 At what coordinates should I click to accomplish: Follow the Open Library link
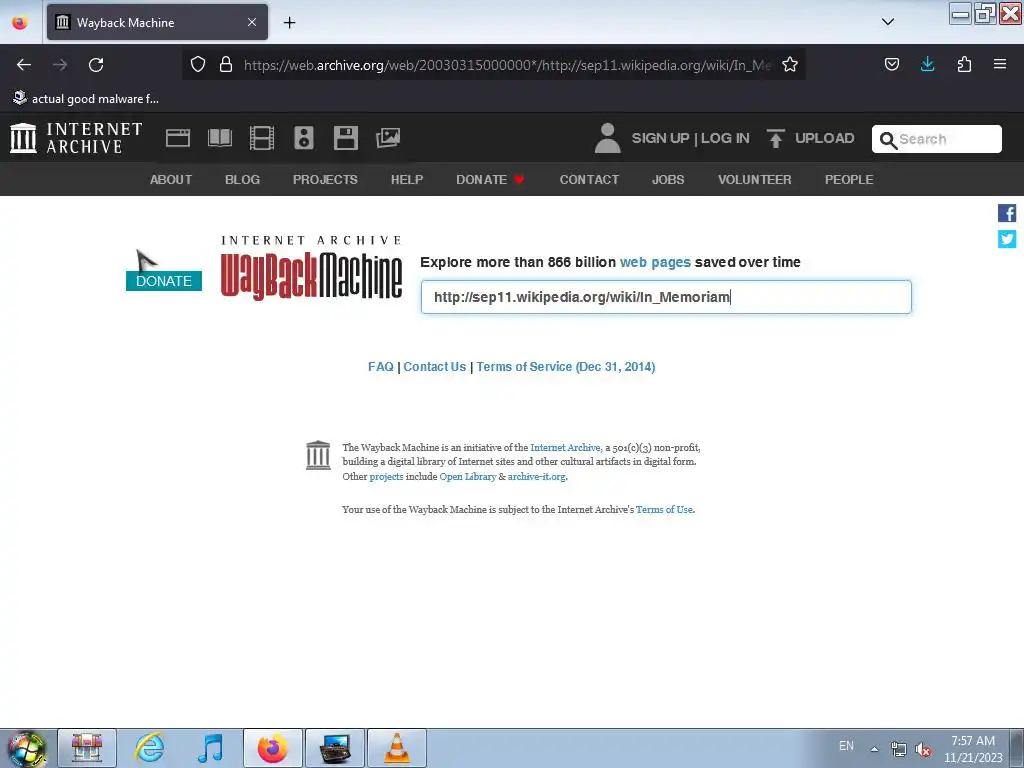468,477
